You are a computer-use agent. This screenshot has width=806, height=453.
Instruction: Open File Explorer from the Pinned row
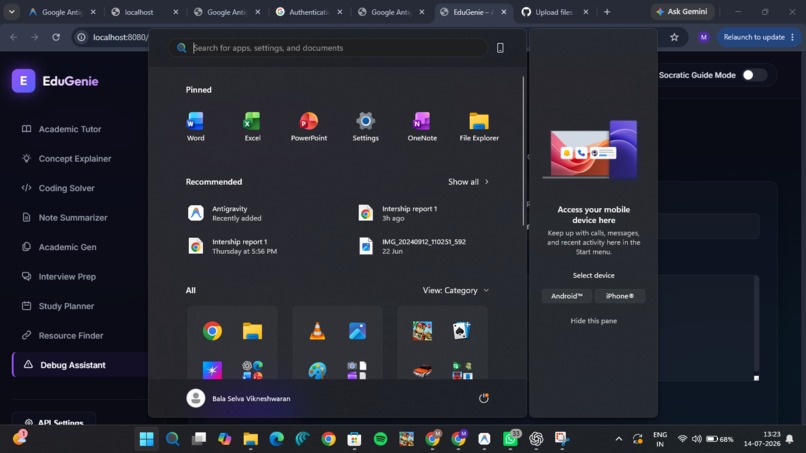click(x=479, y=126)
